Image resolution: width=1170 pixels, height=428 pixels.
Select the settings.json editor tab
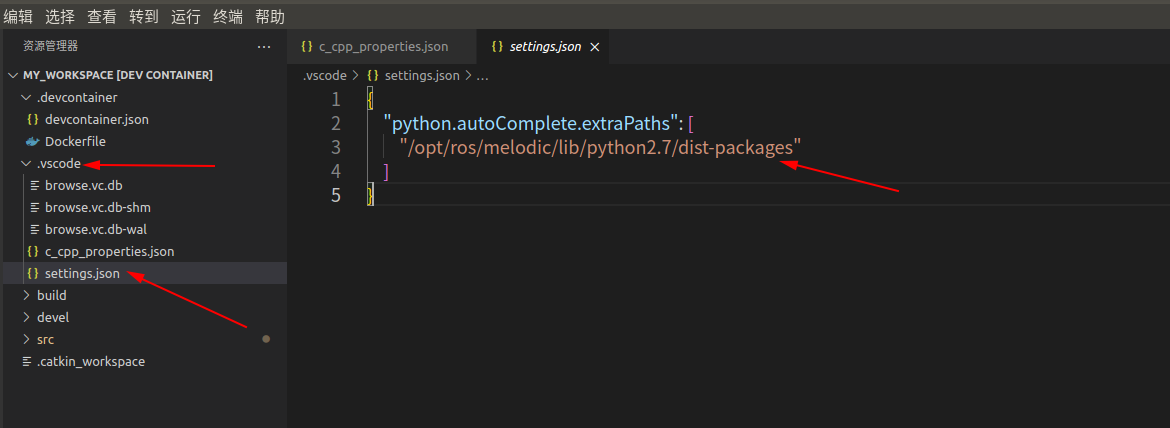pos(545,46)
